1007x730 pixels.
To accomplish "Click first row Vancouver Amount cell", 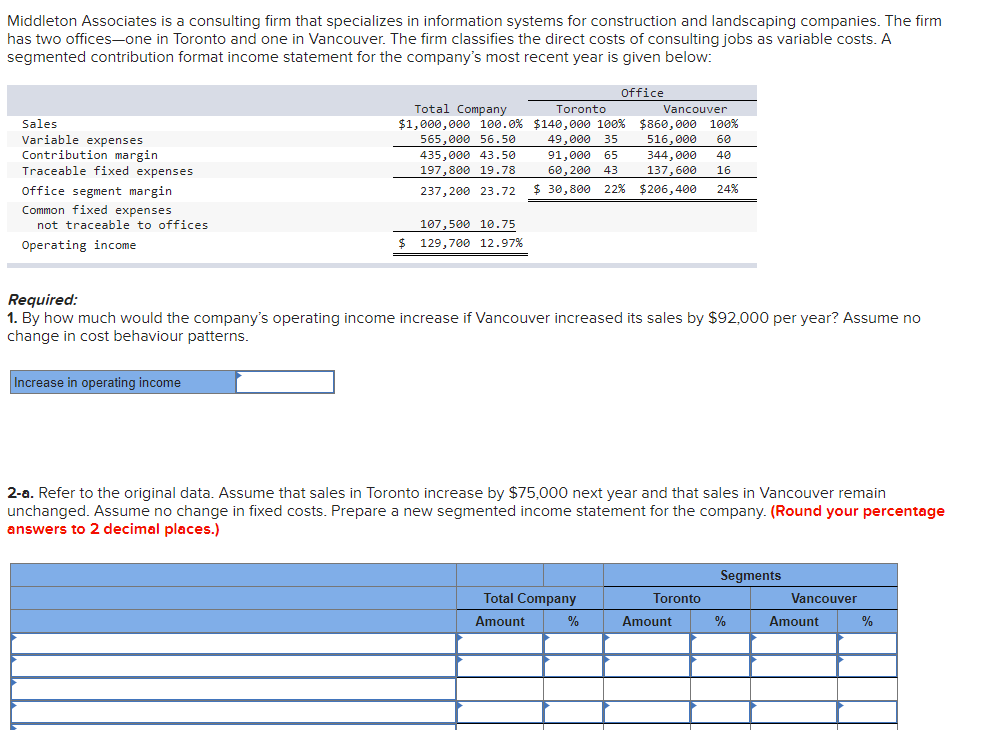I will click(794, 643).
